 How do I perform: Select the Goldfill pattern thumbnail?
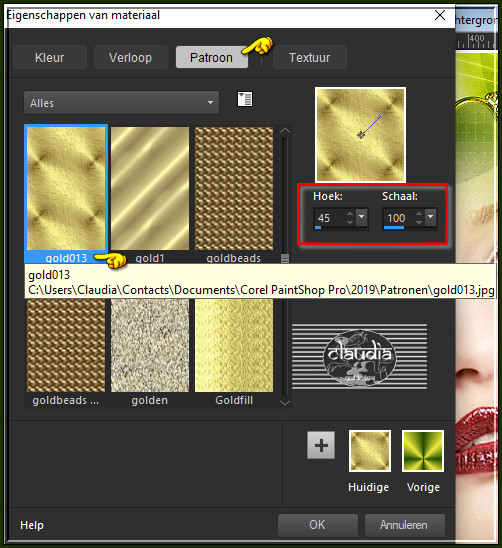pyautogui.click(x=234, y=345)
